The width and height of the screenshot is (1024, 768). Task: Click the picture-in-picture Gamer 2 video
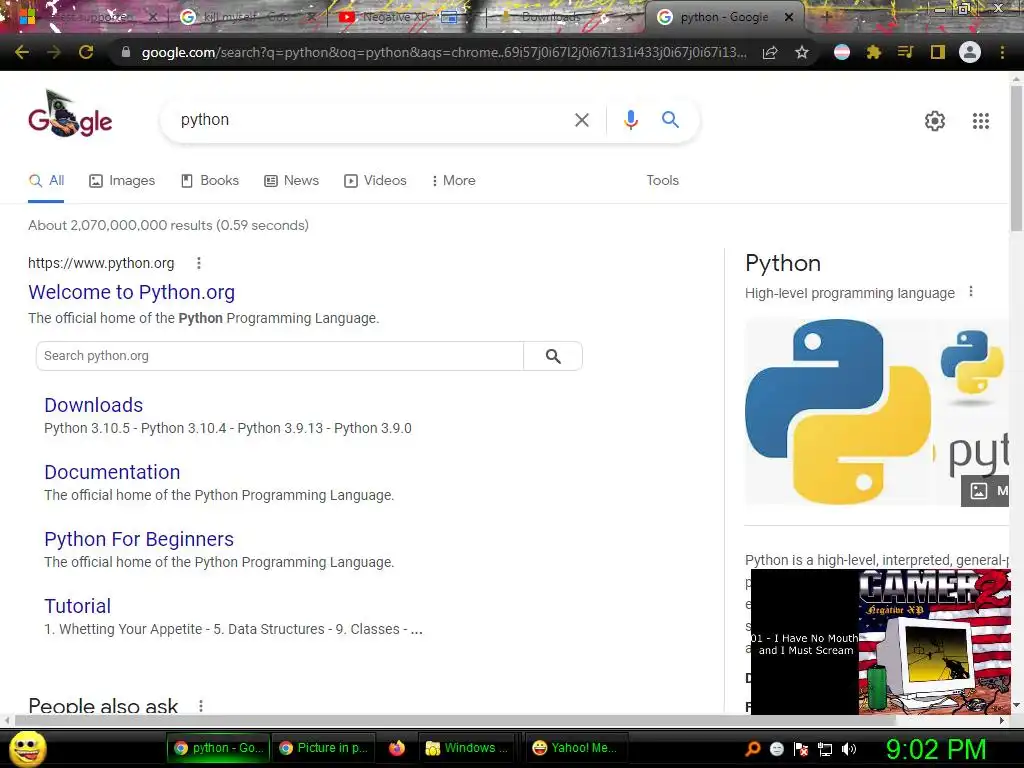(x=880, y=641)
